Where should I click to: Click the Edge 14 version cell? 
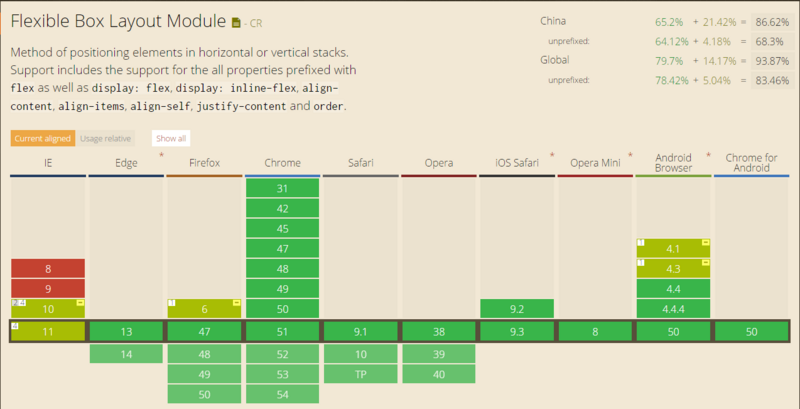pyautogui.click(x=126, y=354)
